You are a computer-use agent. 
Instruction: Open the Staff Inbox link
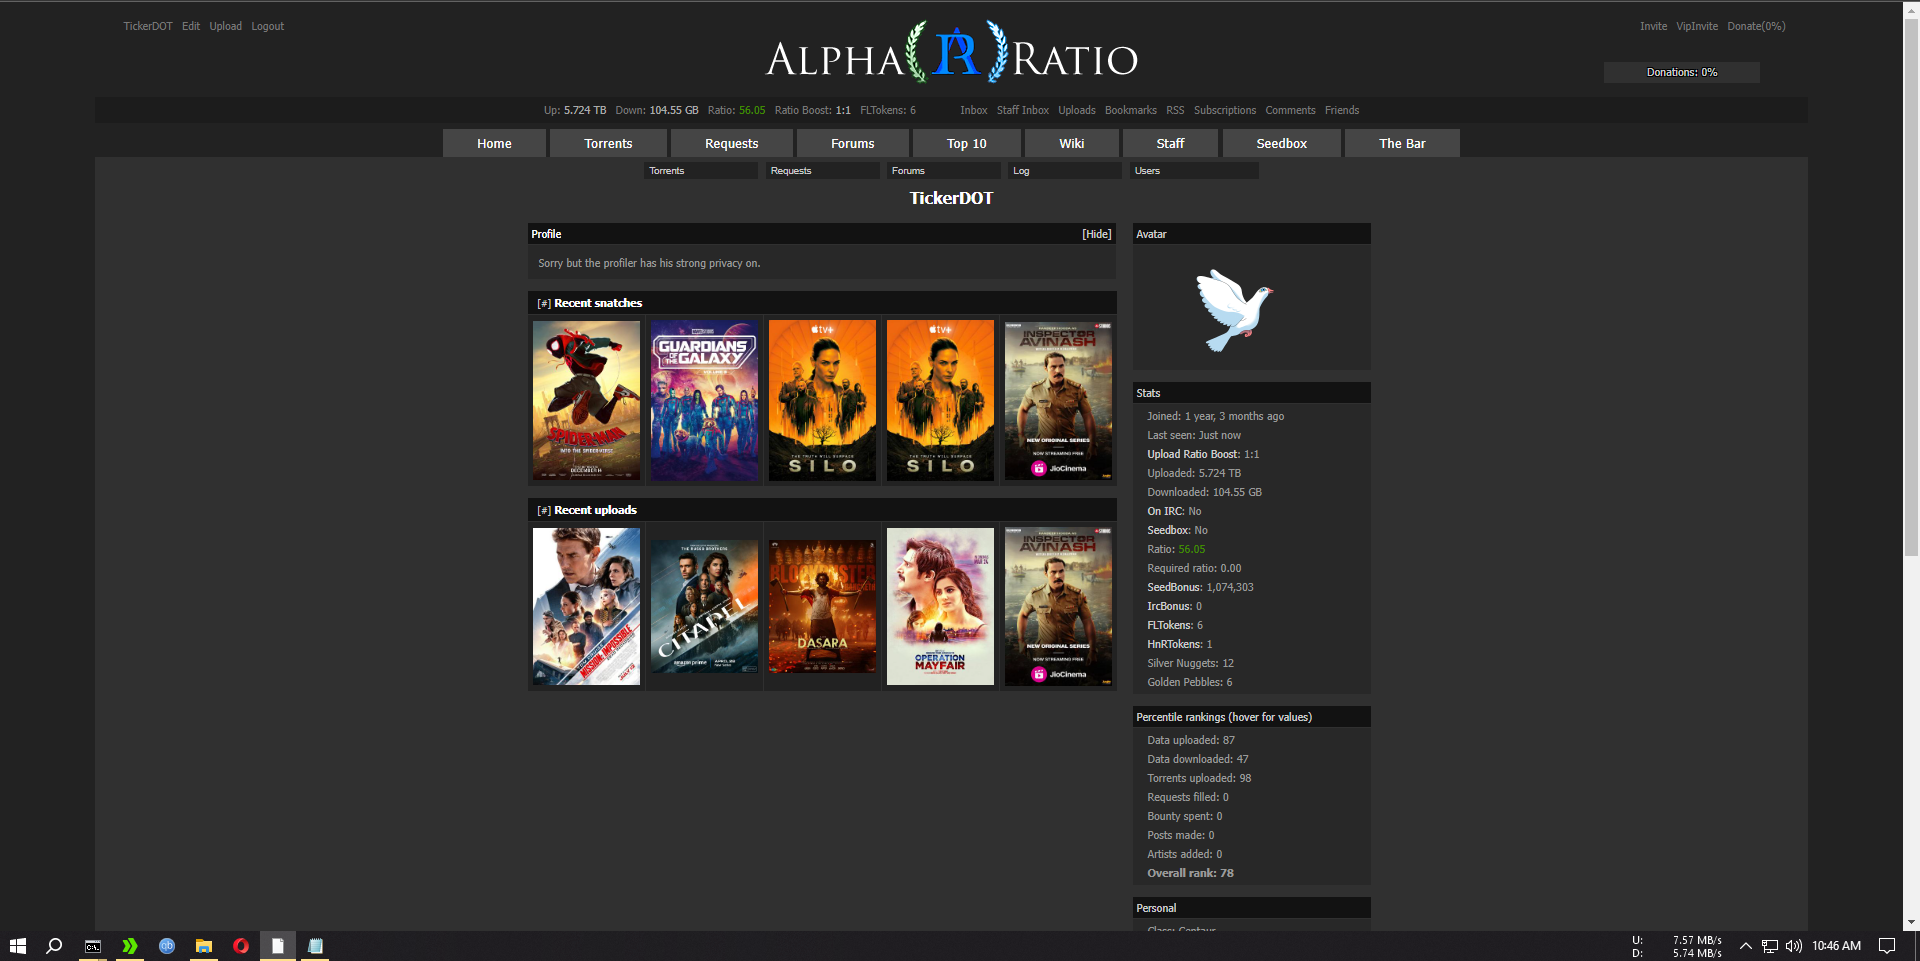click(1022, 110)
